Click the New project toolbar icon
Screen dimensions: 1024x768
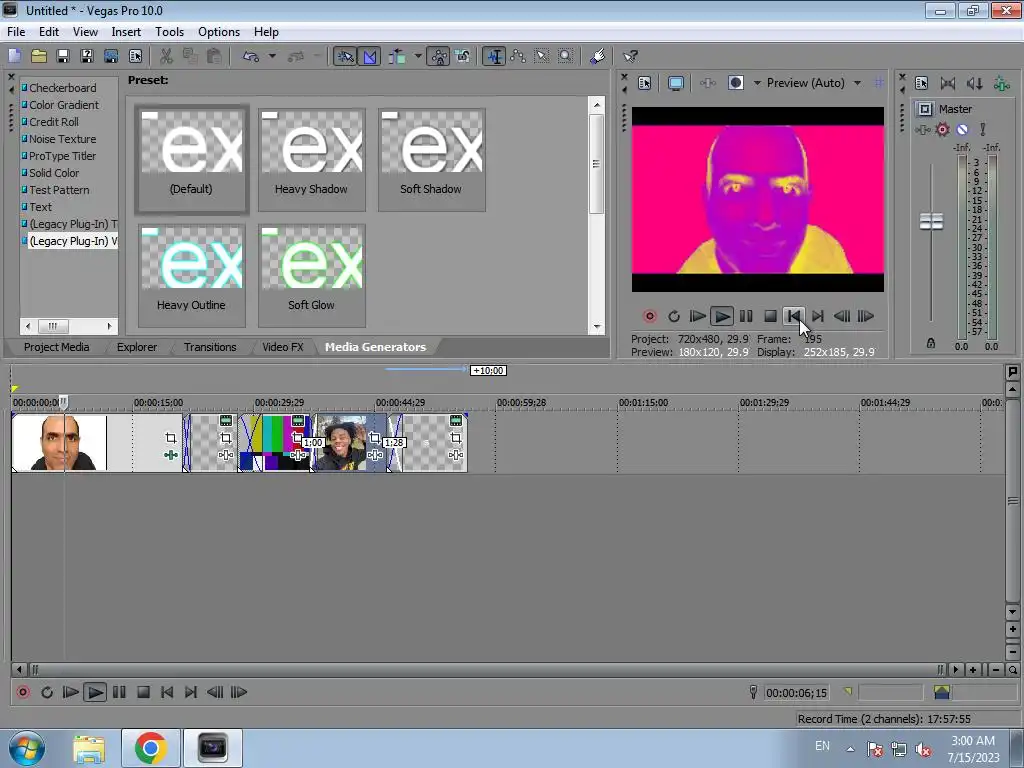coord(14,56)
